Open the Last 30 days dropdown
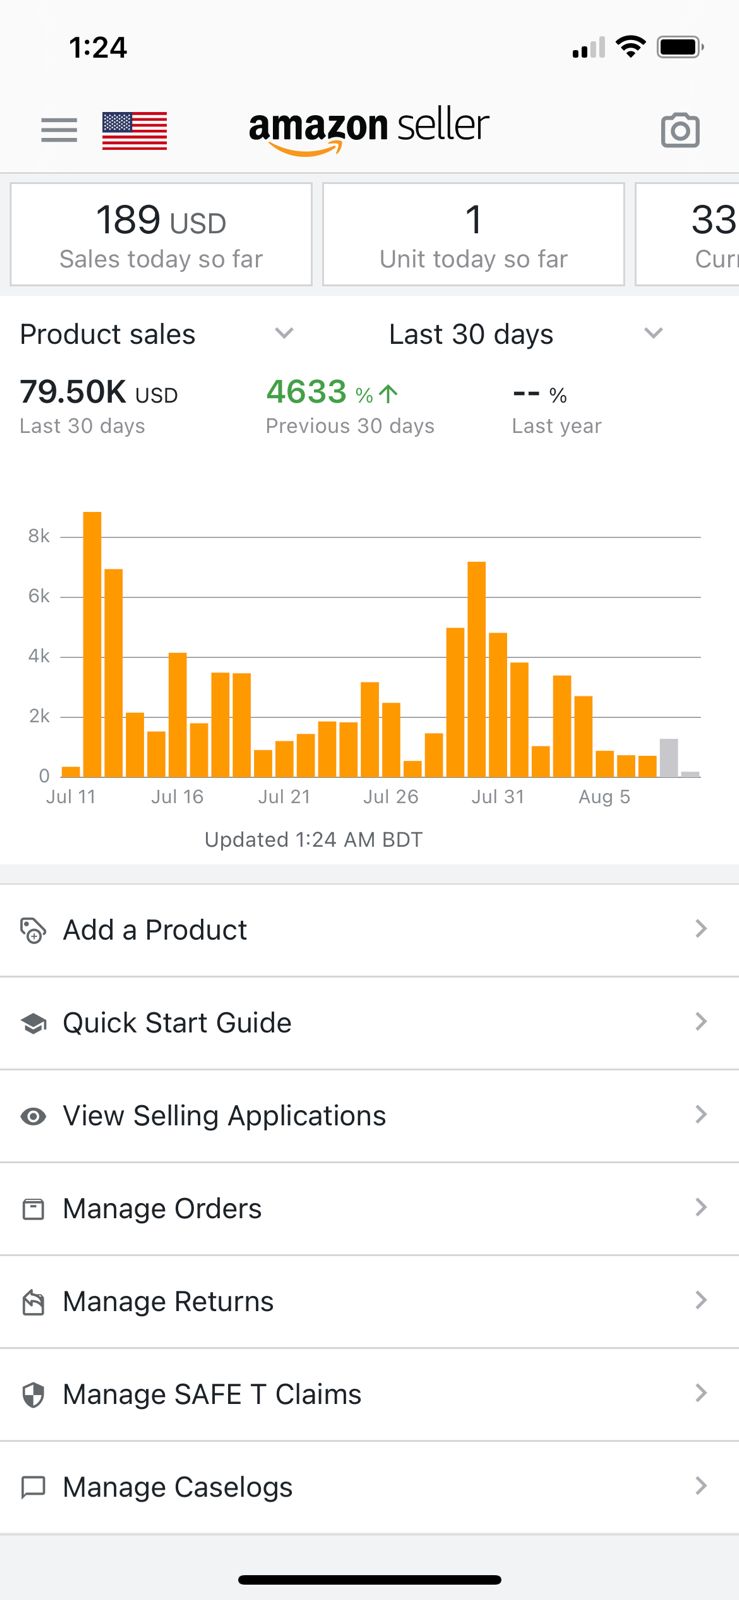 pos(653,334)
